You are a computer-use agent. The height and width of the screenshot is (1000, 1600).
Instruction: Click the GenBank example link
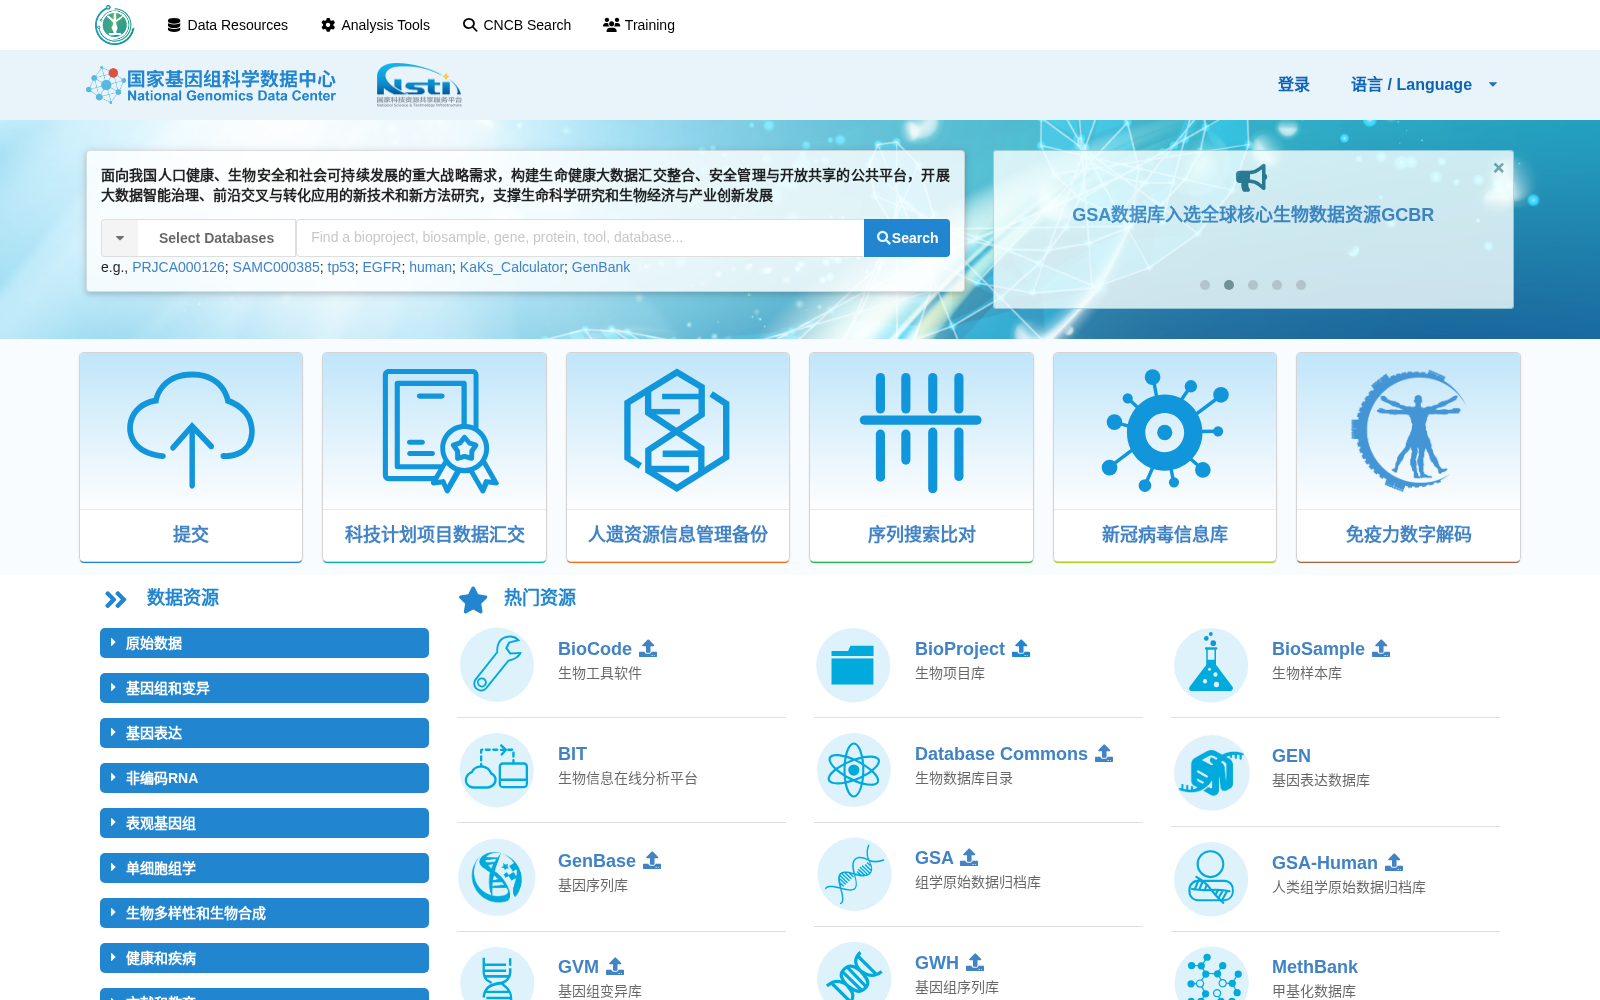pyautogui.click(x=601, y=267)
